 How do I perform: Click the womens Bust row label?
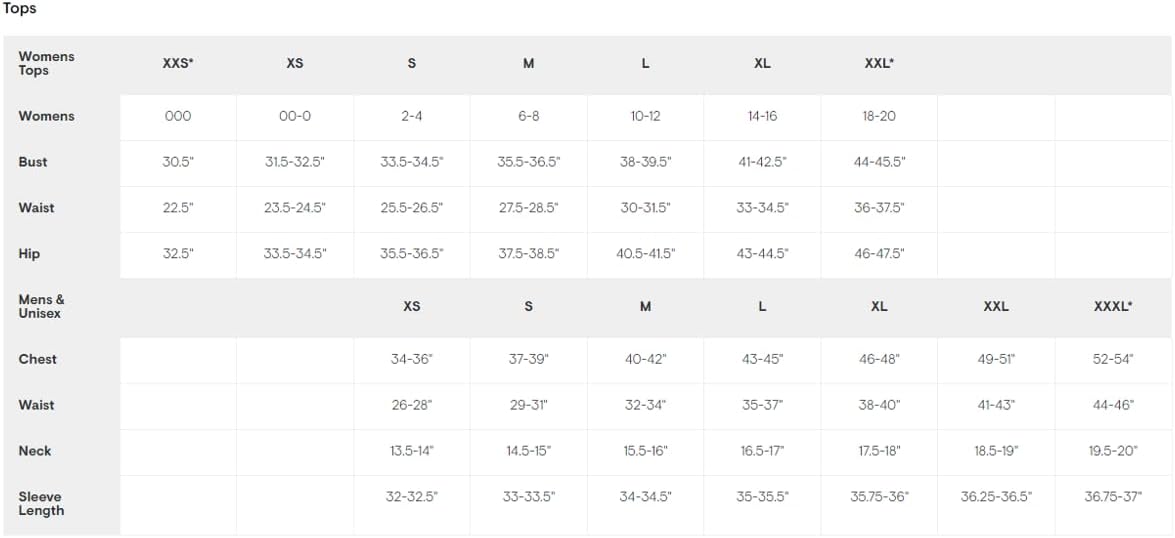tap(33, 162)
